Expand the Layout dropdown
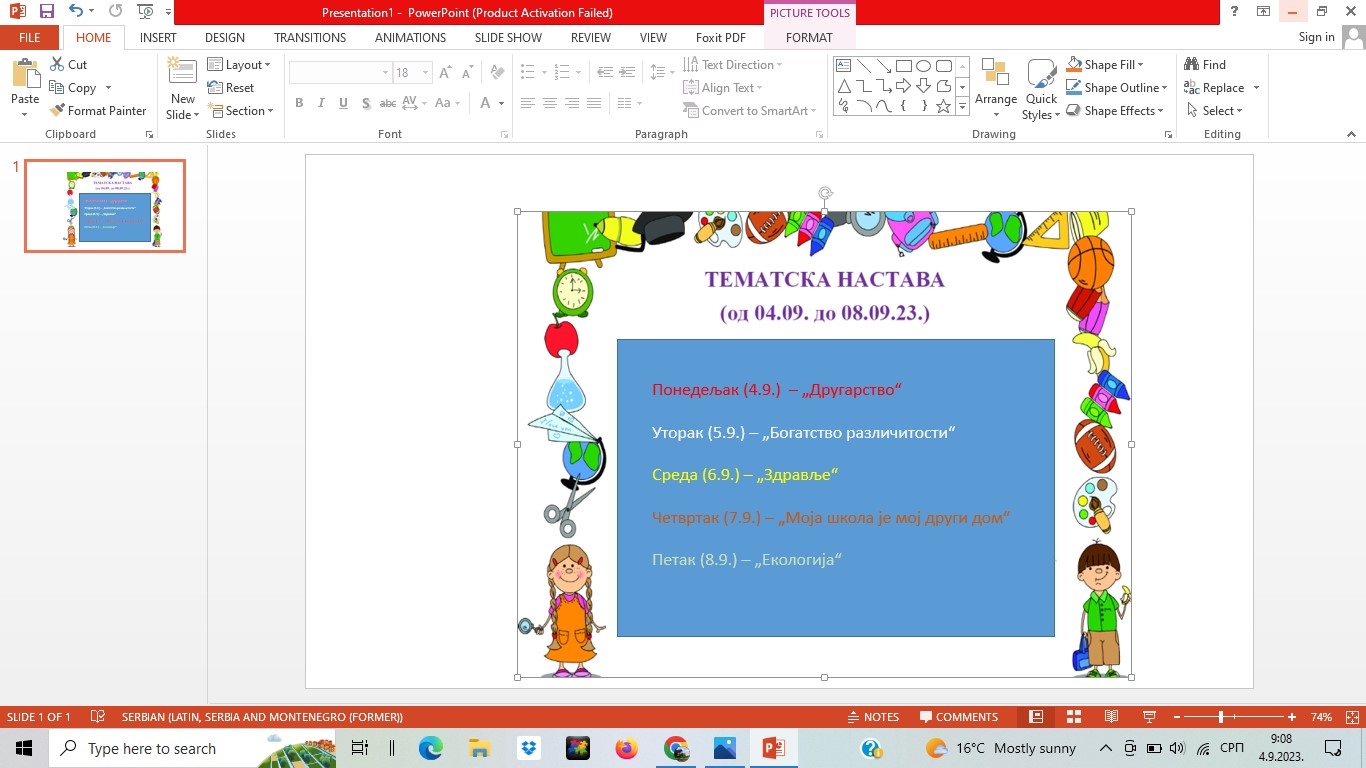This screenshot has width=1366, height=768. [x=239, y=65]
